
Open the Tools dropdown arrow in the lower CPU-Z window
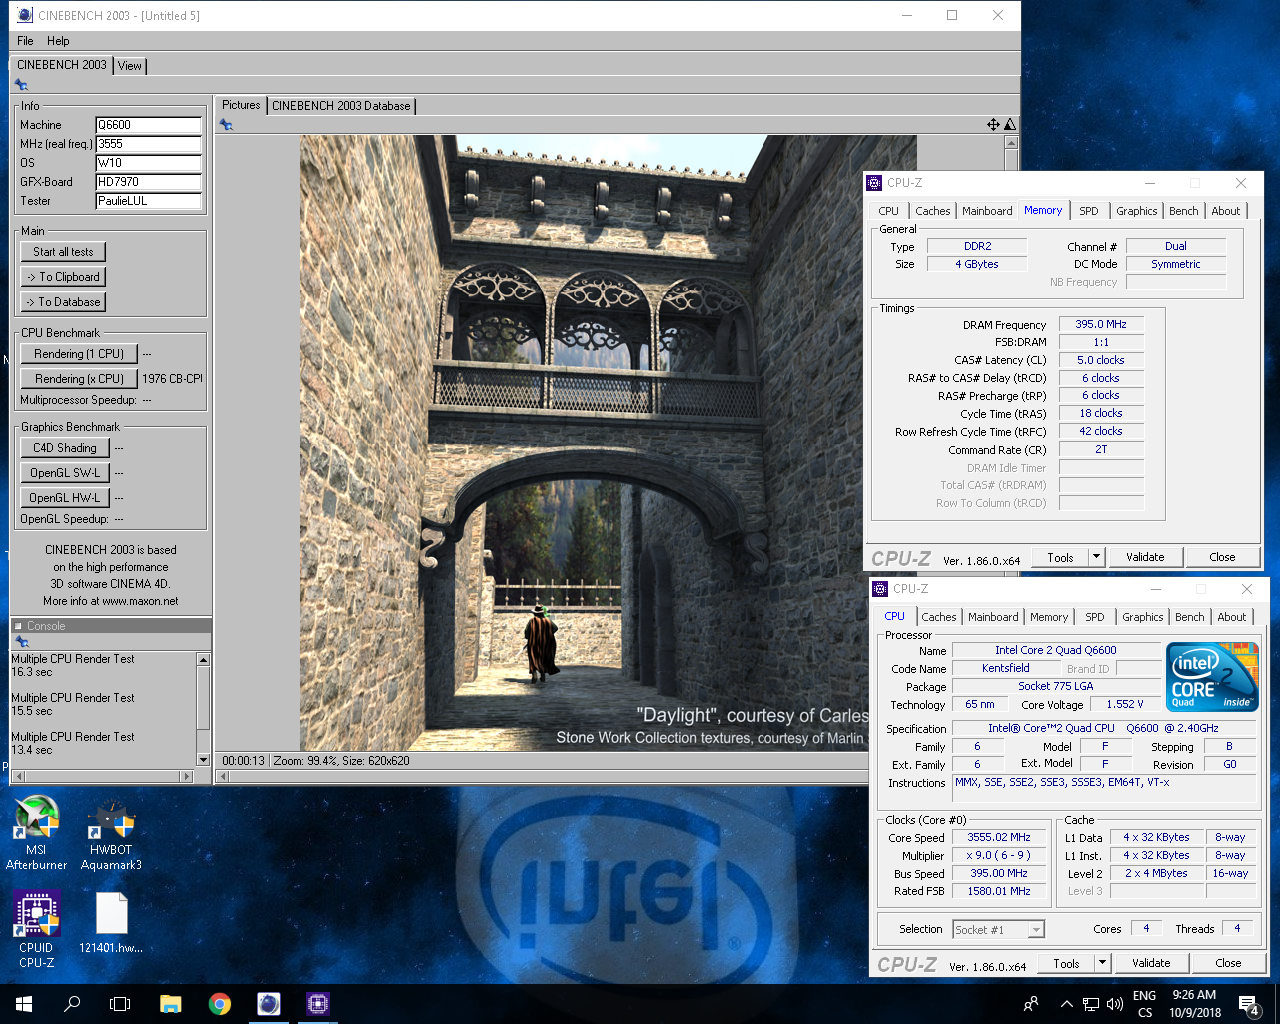(x=1102, y=963)
